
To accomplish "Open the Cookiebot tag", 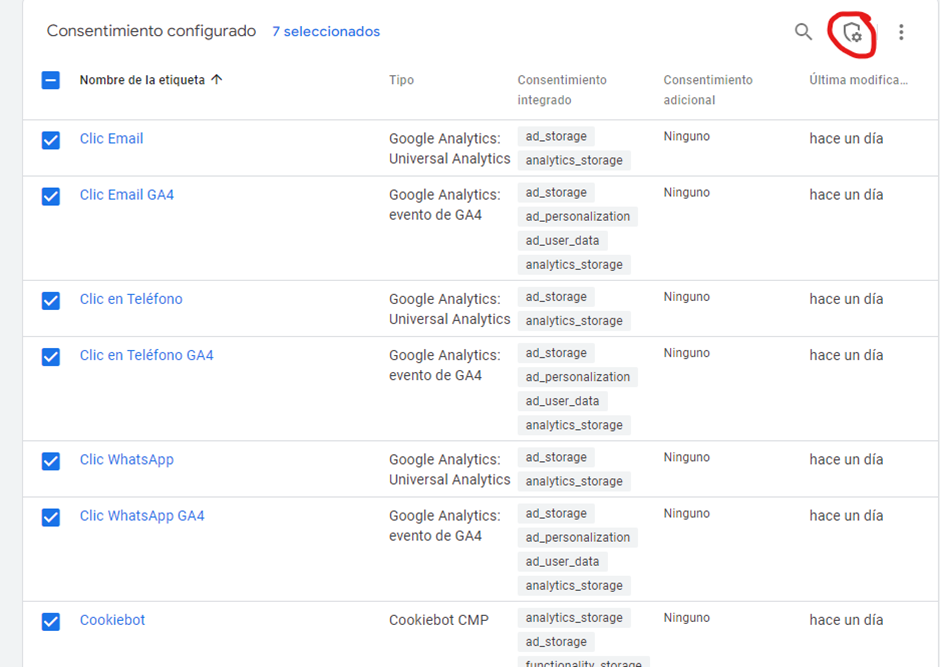I will tap(113, 620).
